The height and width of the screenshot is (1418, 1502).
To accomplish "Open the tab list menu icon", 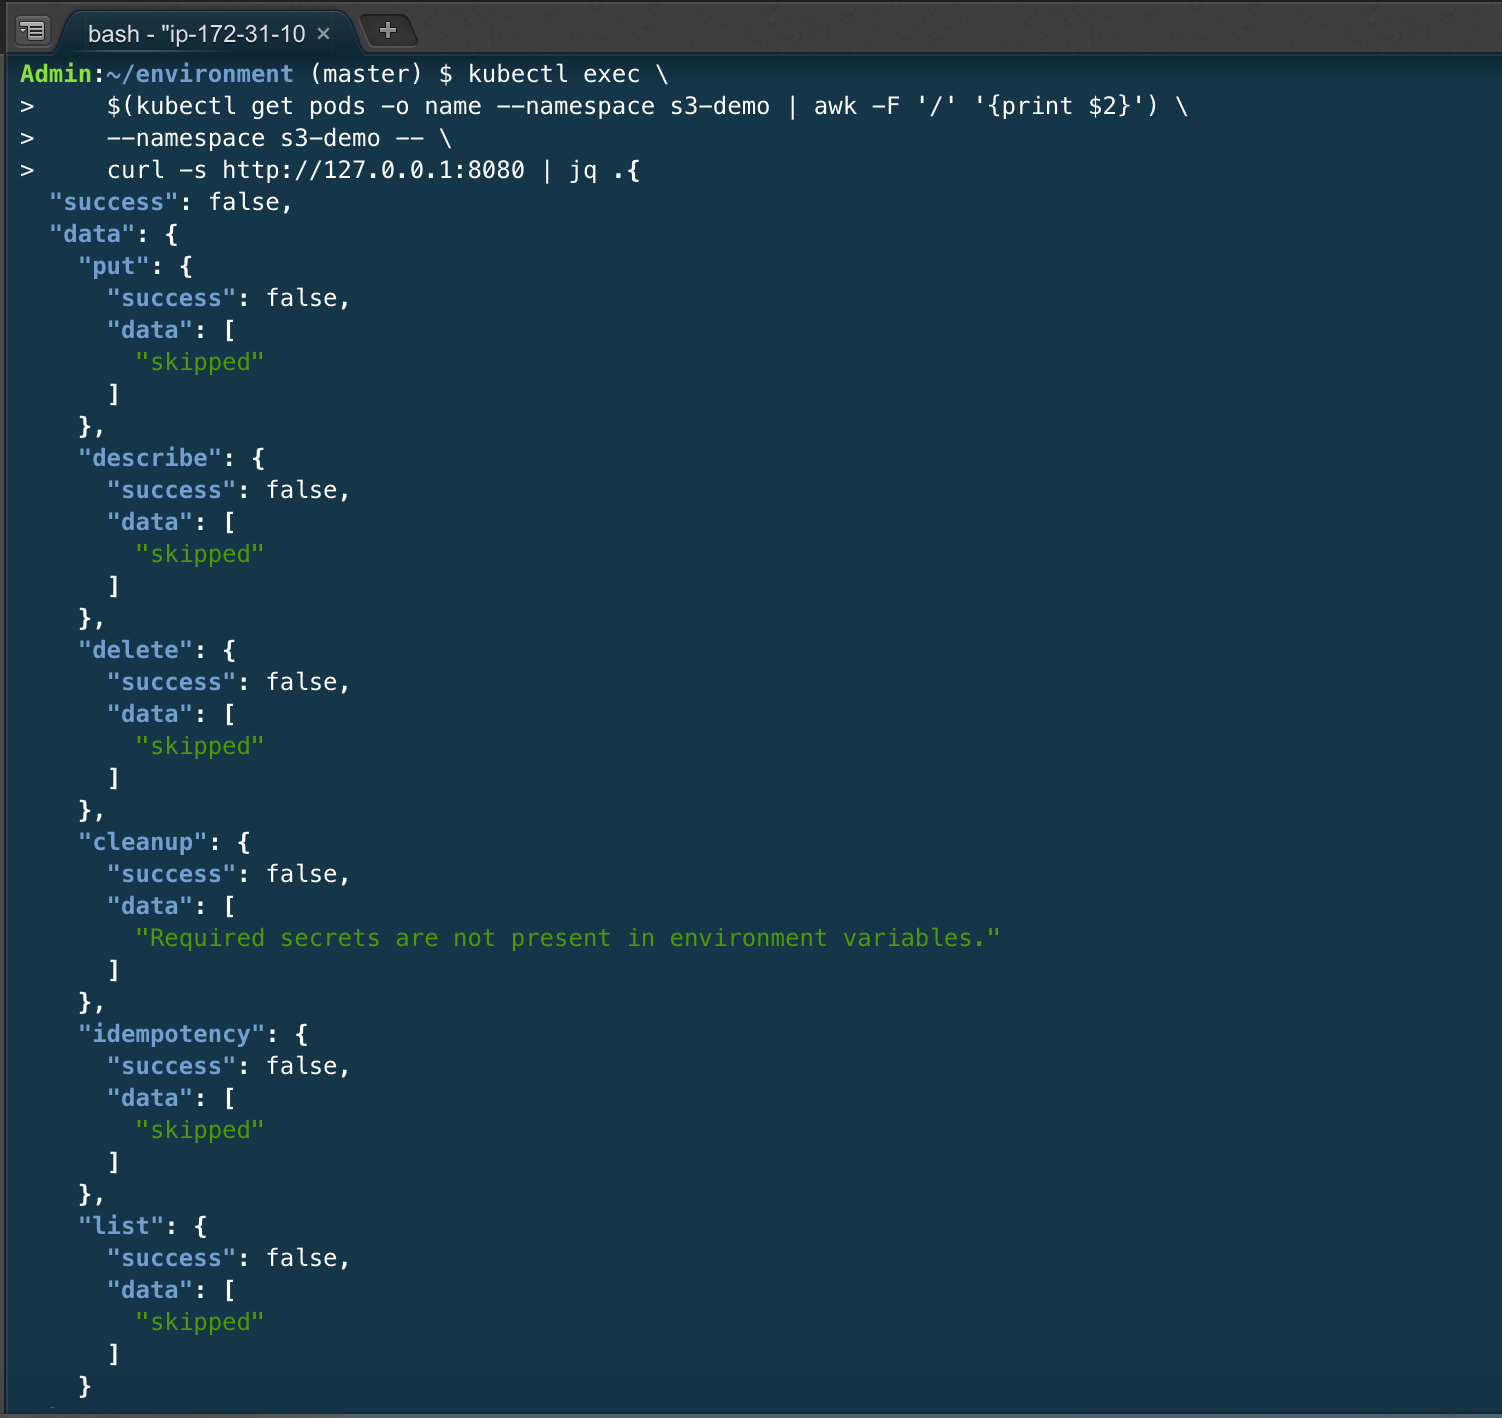I will pyautogui.click(x=31, y=31).
